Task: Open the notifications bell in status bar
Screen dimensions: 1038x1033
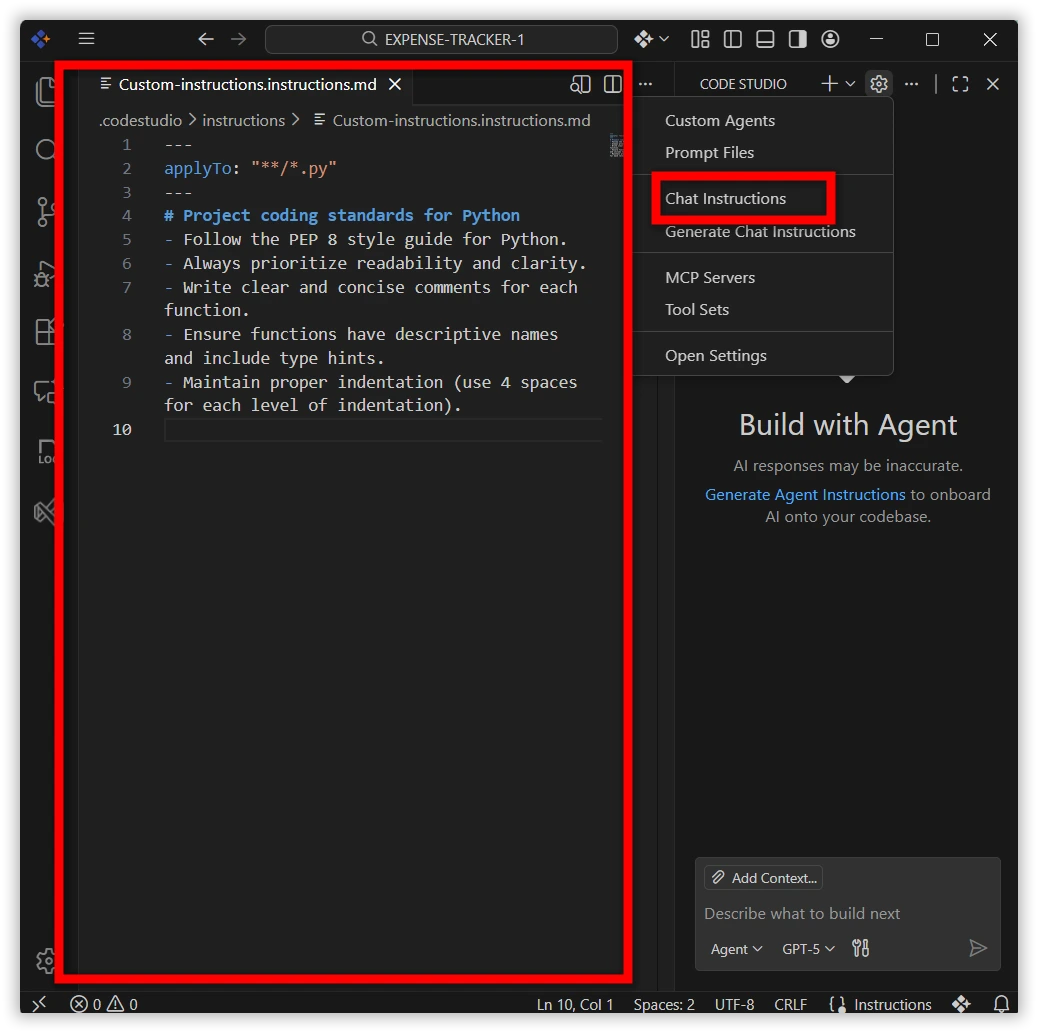Action: 1001,1004
